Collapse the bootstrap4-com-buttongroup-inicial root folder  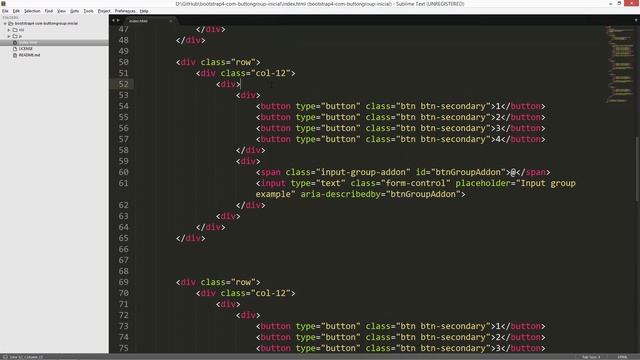[x=5, y=24]
